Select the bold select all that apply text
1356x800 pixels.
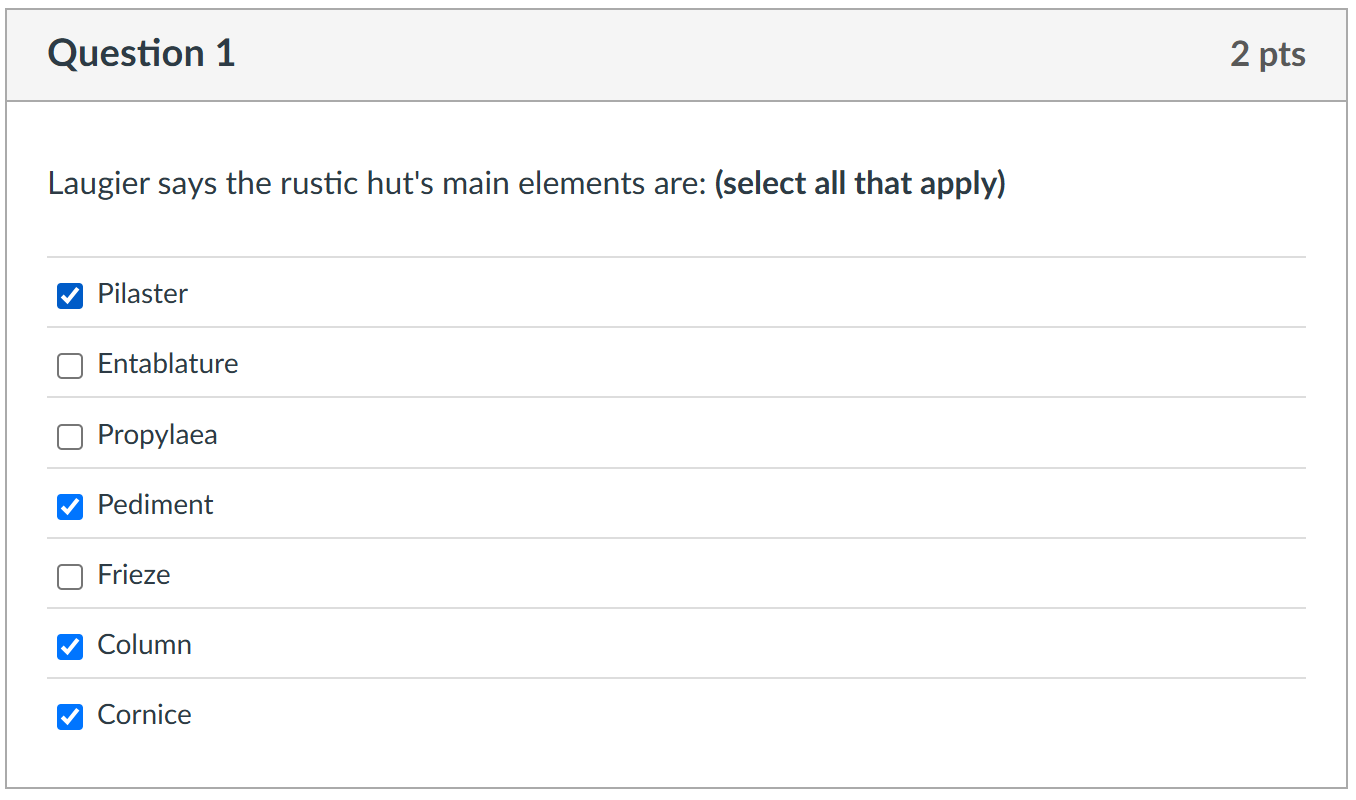(x=860, y=183)
